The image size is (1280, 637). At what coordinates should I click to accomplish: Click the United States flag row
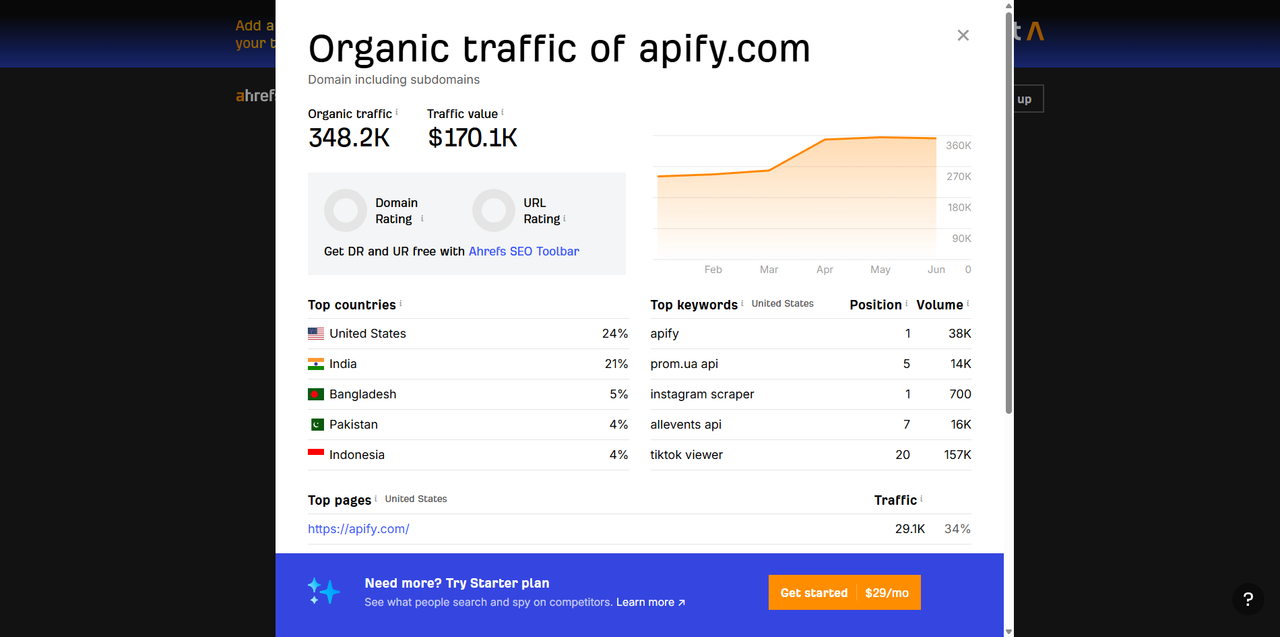tap(468, 334)
